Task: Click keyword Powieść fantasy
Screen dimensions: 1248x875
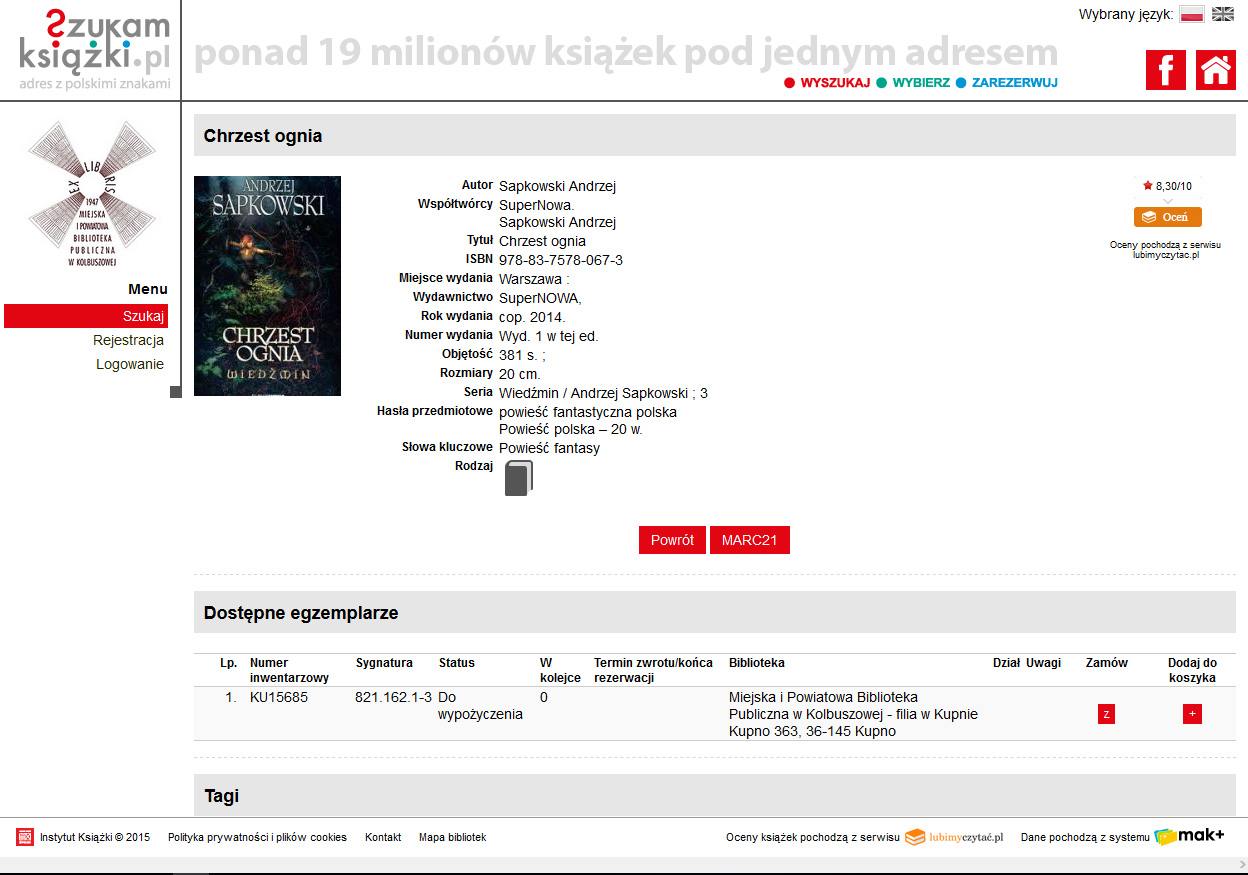Action: point(549,448)
